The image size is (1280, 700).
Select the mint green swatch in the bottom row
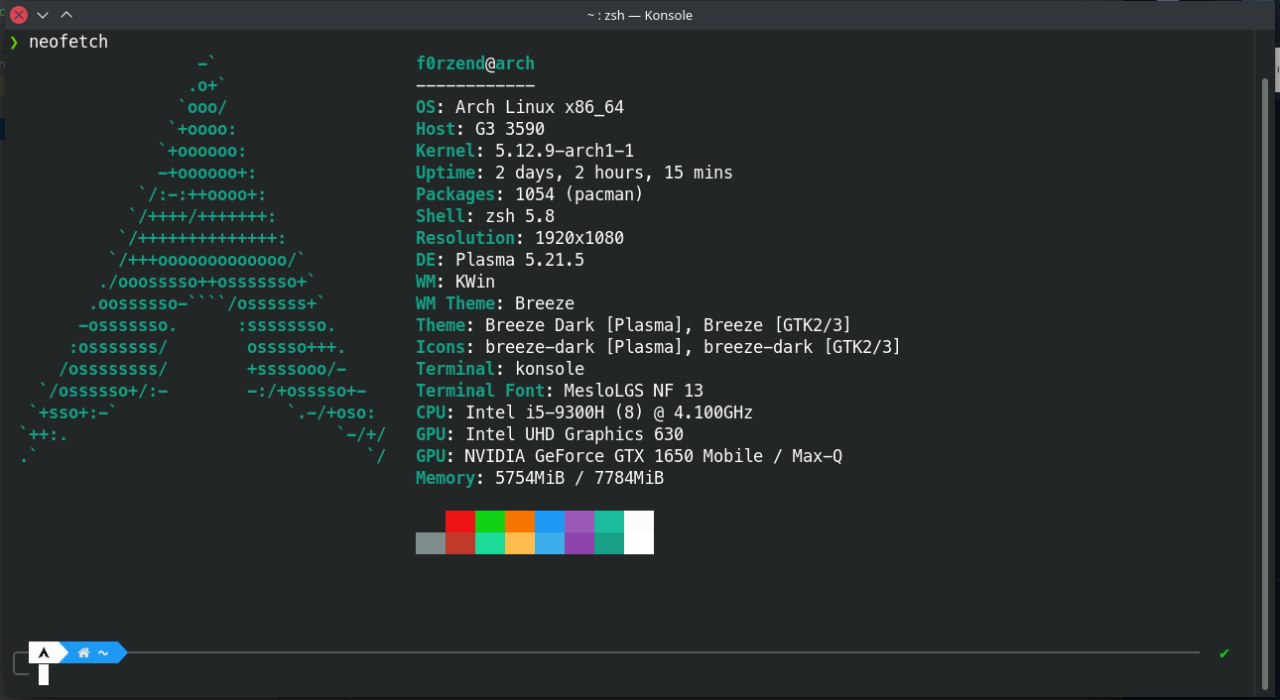tap(490, 543)
